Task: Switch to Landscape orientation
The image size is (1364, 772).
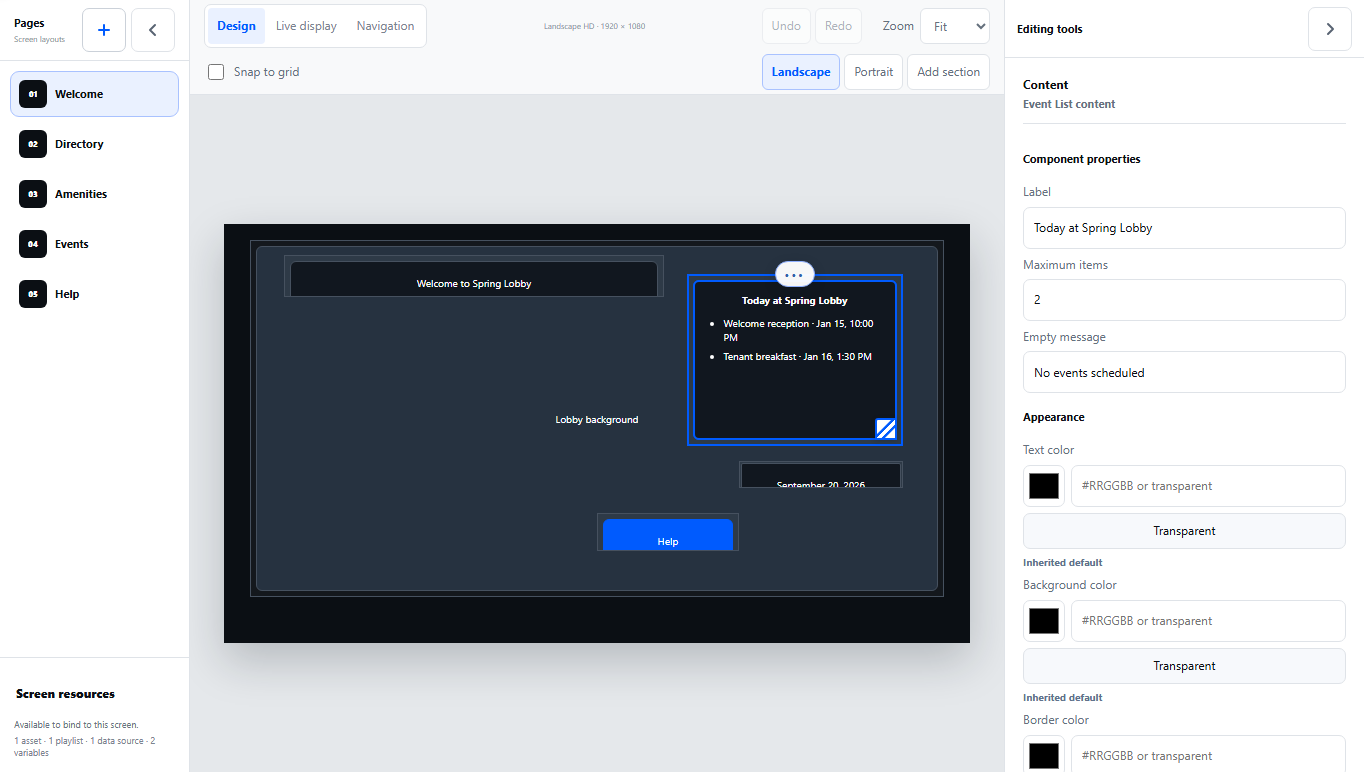Action: (801, 72)
